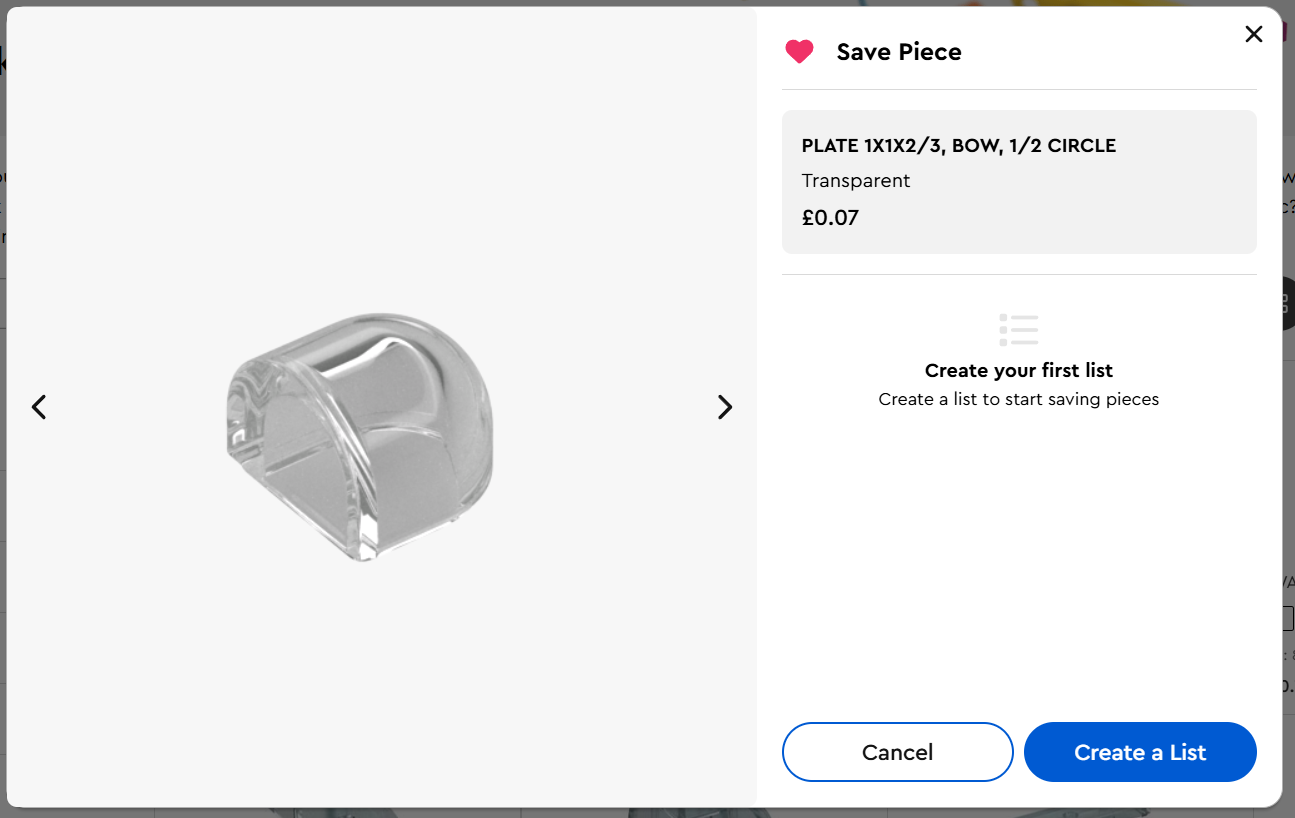This screenshot has width=1295, height=818.
Task: Cancel saving the piece
Action: 897,752
